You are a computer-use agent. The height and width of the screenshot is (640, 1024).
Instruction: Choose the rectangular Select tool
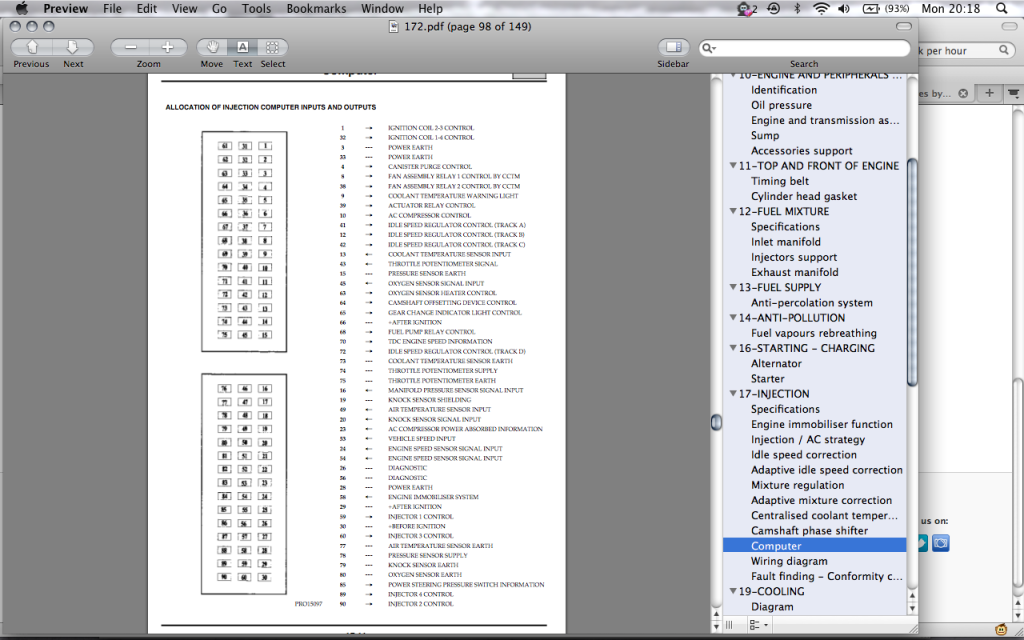pos(273,47)
